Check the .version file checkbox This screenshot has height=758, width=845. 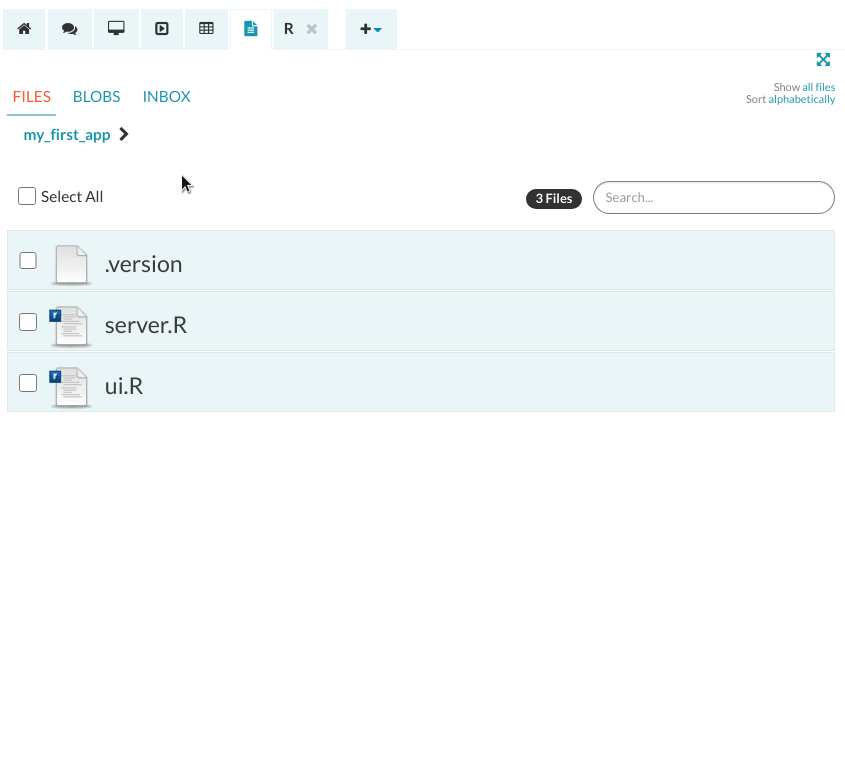(28, 261)
